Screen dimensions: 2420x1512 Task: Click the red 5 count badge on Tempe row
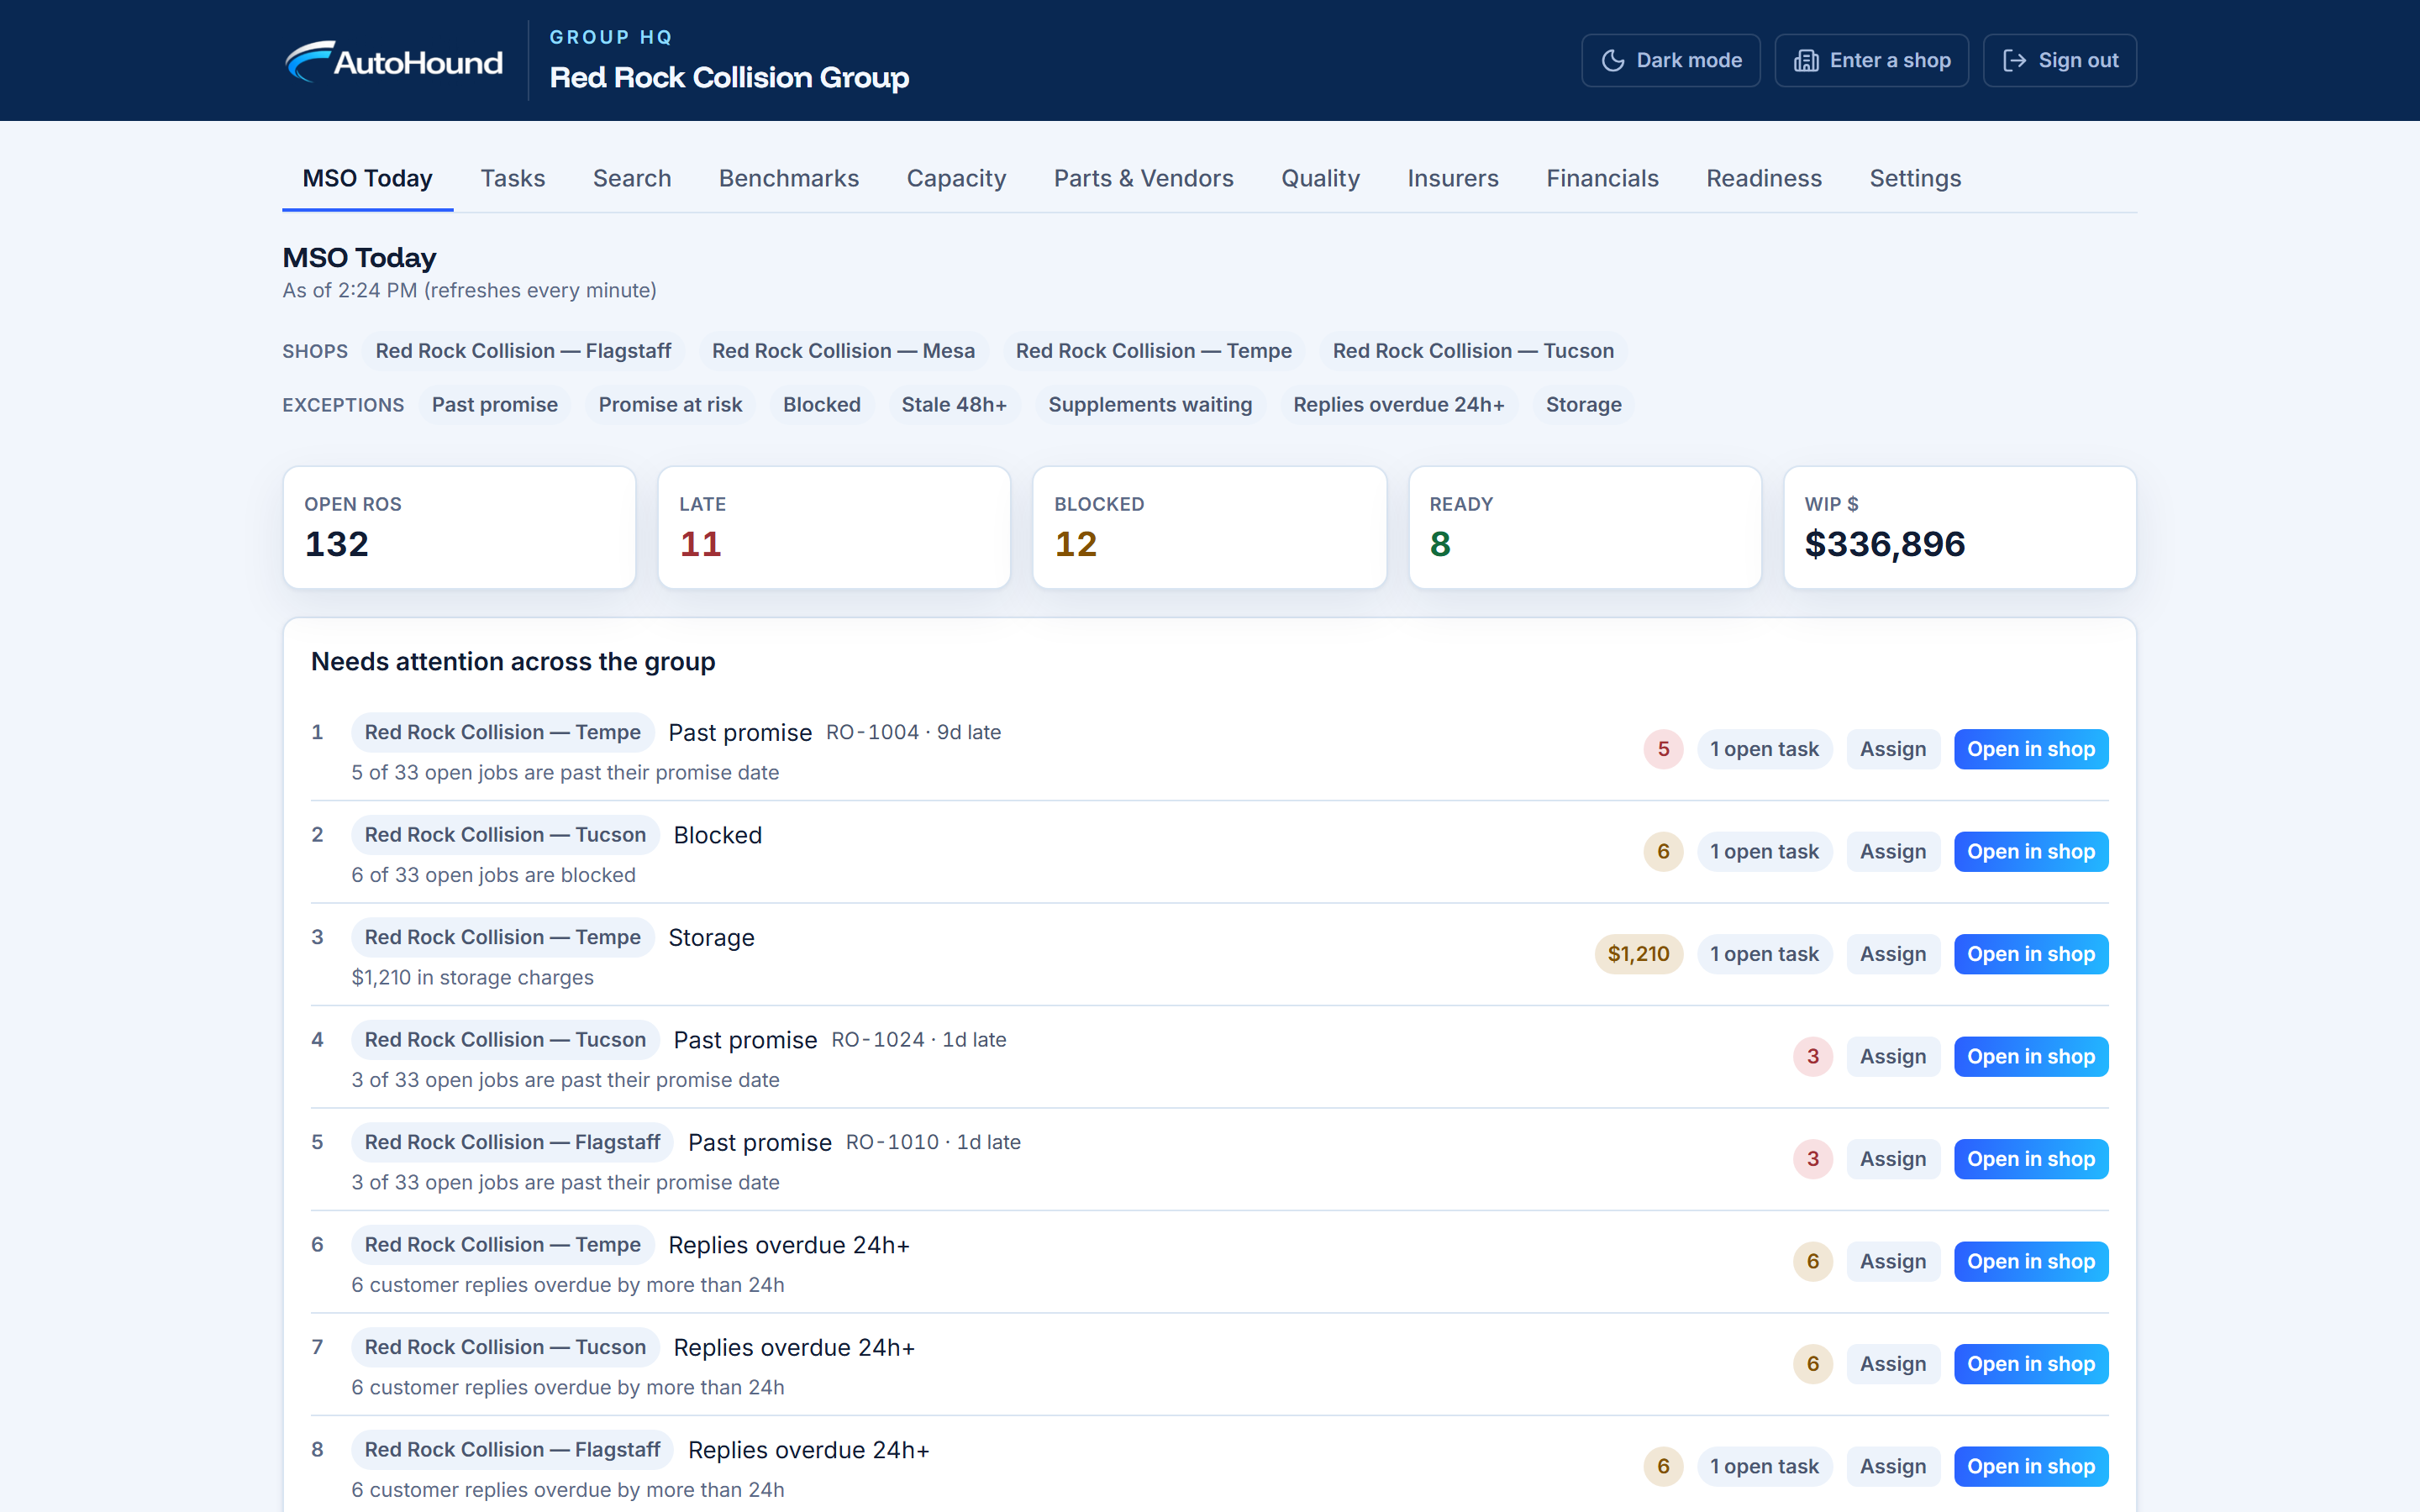1663,749
